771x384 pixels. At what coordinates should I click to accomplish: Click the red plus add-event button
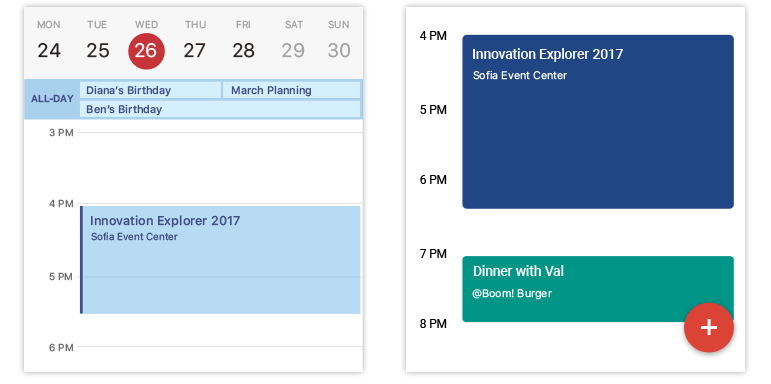709,327
